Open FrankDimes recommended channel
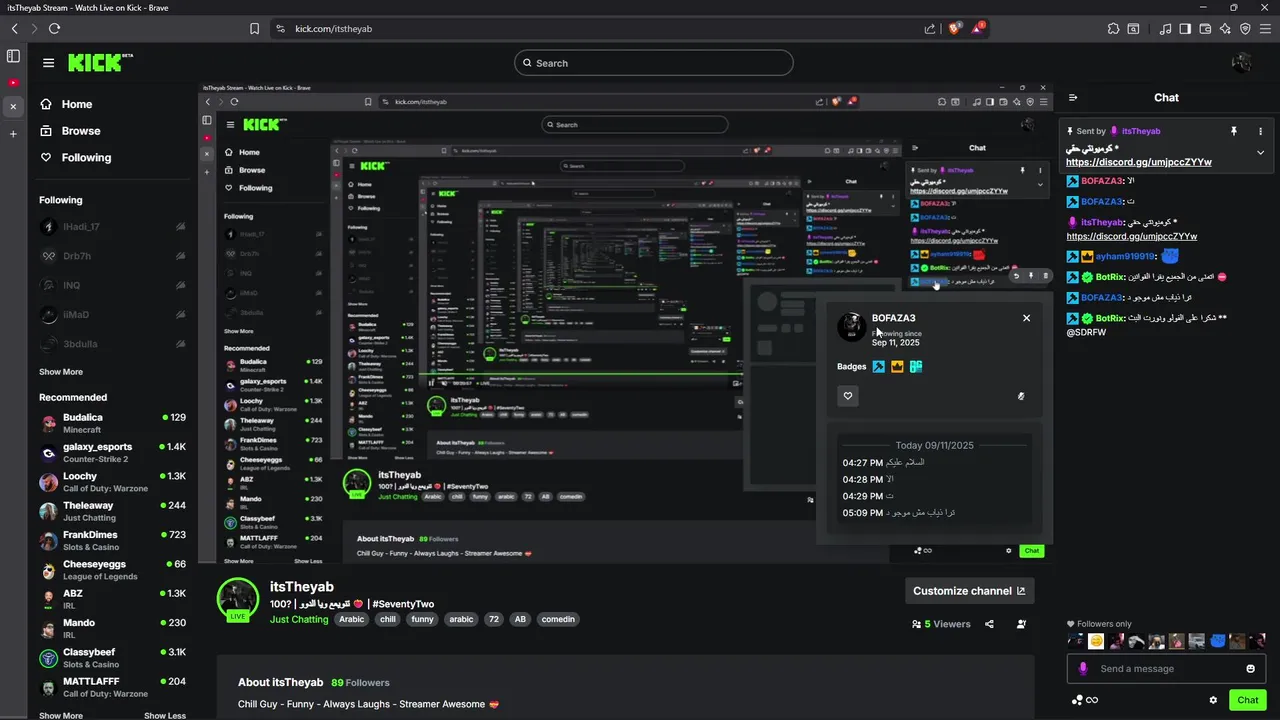The image size is (1280, 720). 113,540
